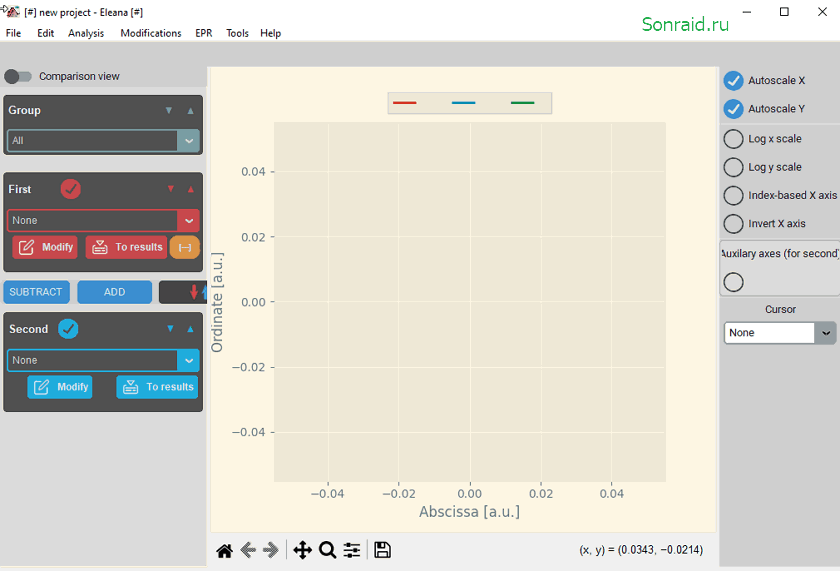
Task: Click the orange range selection icon
Action: [185, 247]
